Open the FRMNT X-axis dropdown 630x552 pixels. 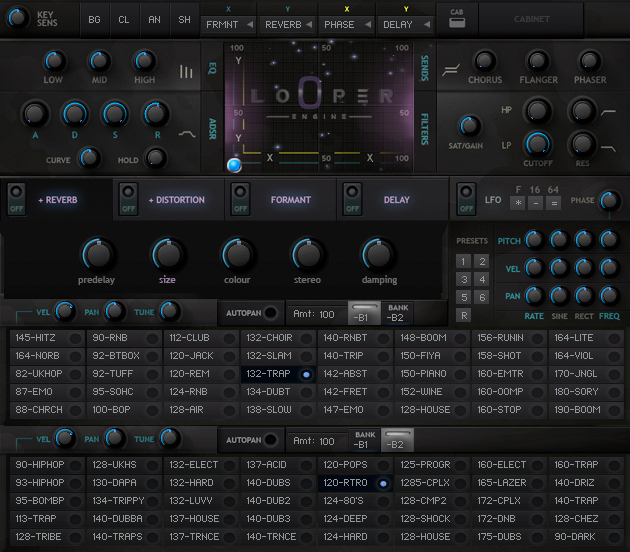pos(228,25)
